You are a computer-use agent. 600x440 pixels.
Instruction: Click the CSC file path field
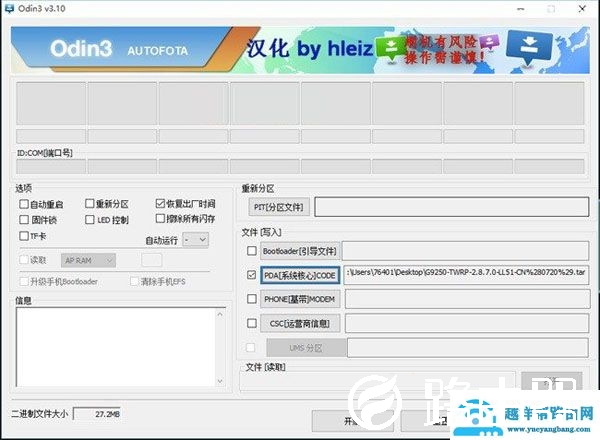coord(467,324)
